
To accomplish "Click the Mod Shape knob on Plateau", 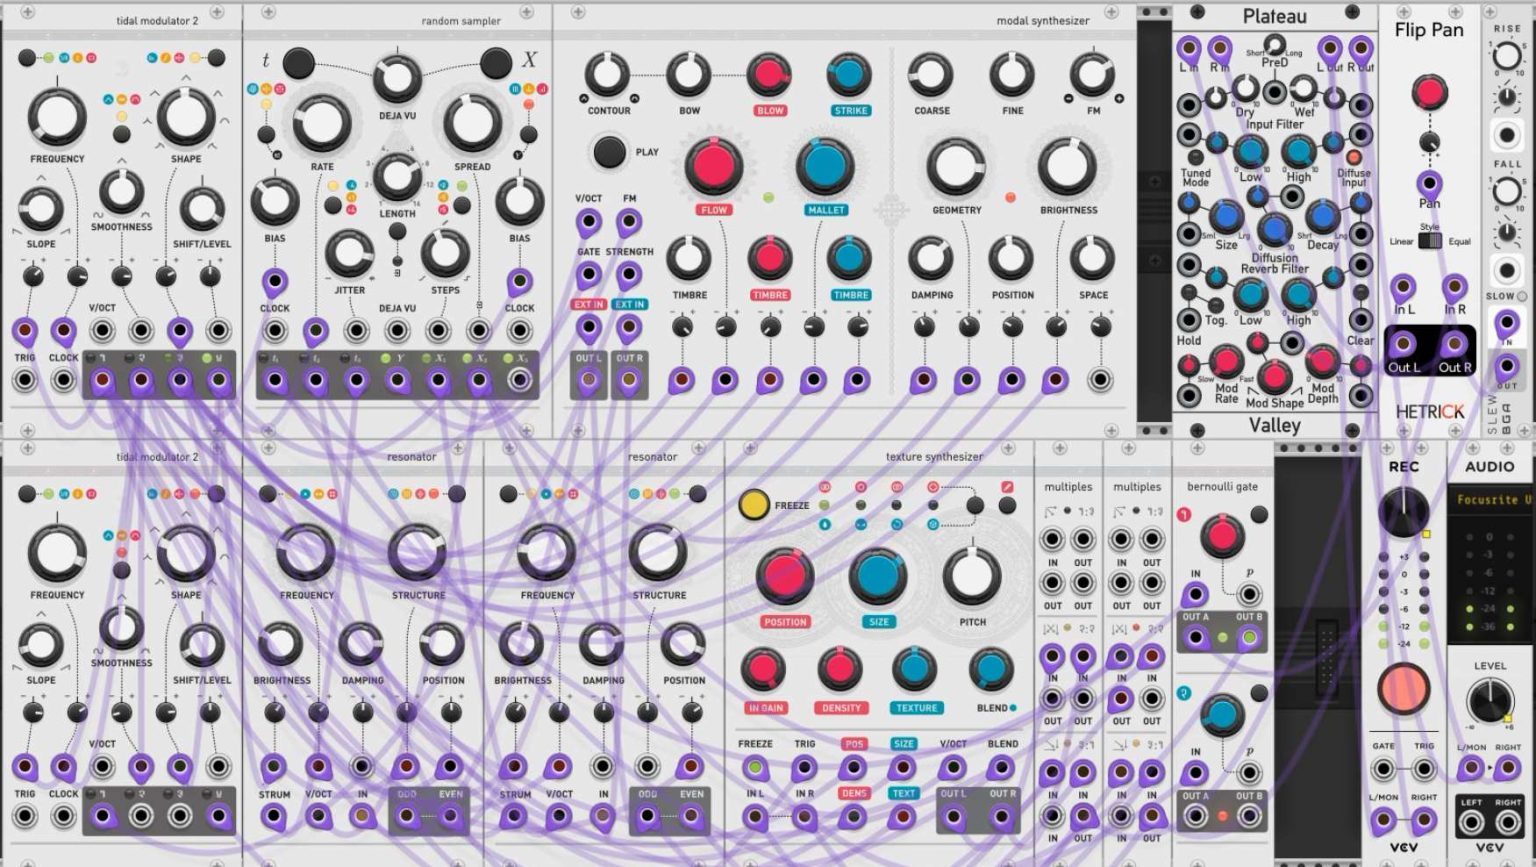I will (1273, 377).
